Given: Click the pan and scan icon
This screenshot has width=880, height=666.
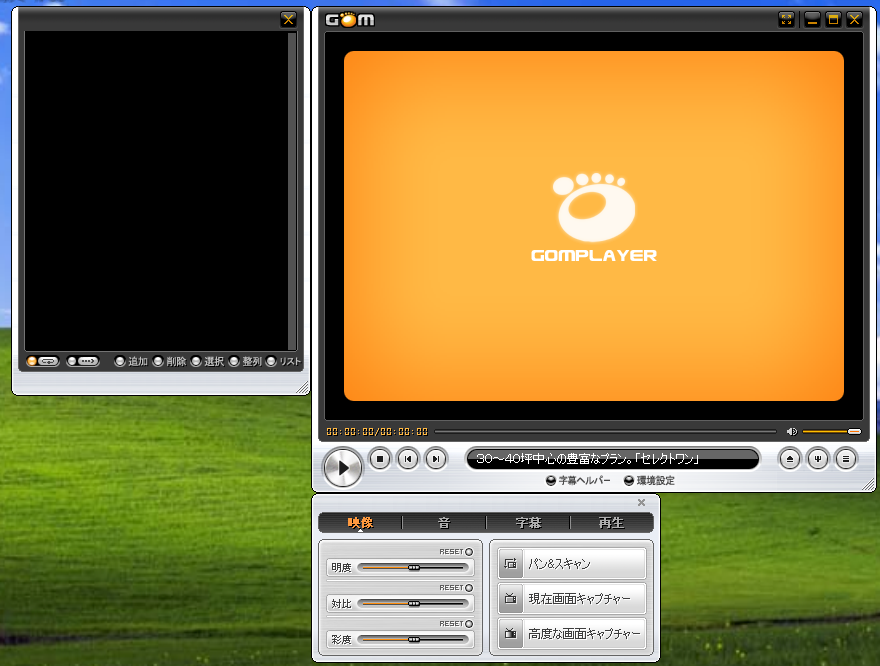Looking at the screenshot, I should (x=510, y=564).
